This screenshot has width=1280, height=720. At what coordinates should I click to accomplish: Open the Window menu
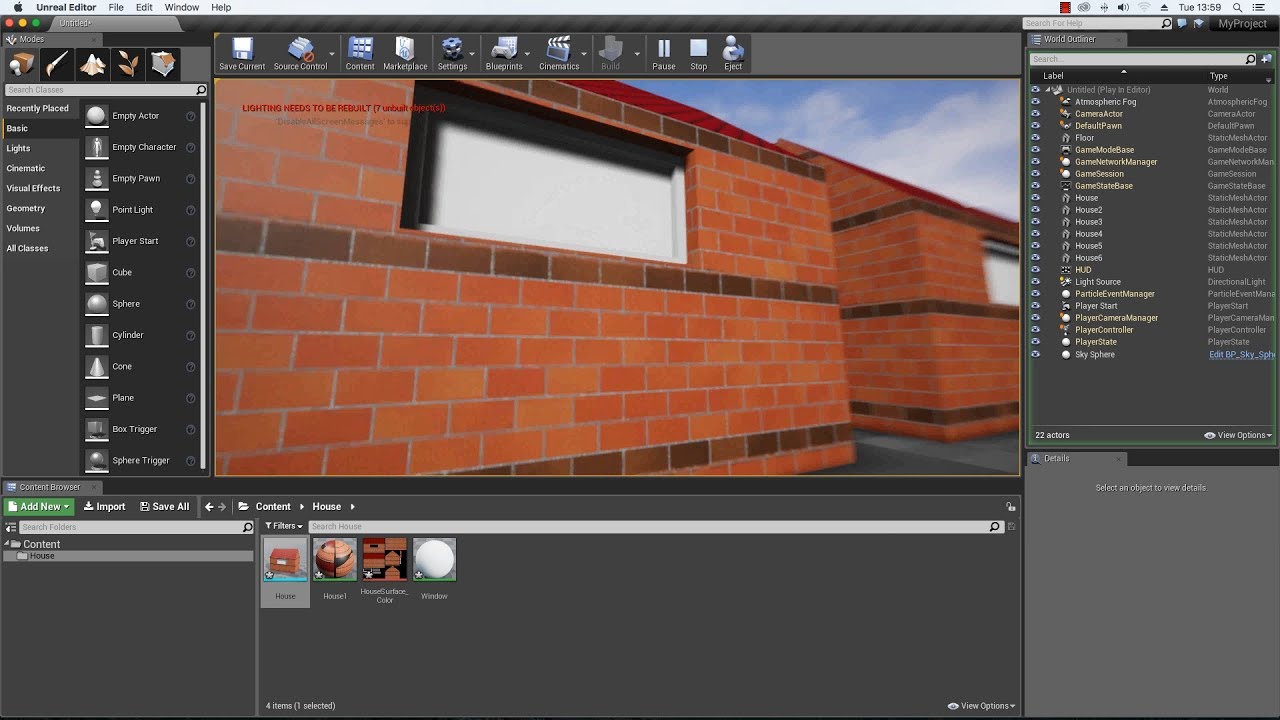coord(182,7)
